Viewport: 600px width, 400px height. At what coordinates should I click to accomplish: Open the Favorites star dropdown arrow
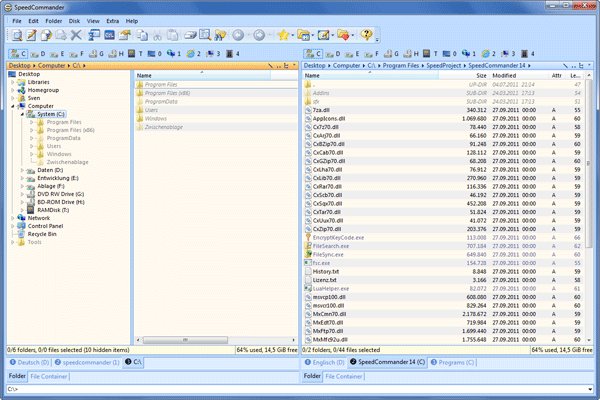[293, 36]
